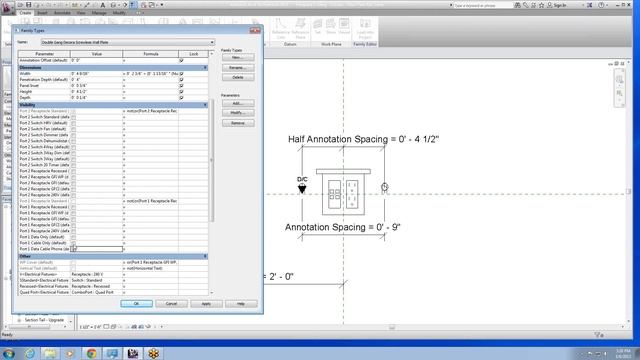Click New family type button
This screenshot has width=640, height=360.
point(238,58)
